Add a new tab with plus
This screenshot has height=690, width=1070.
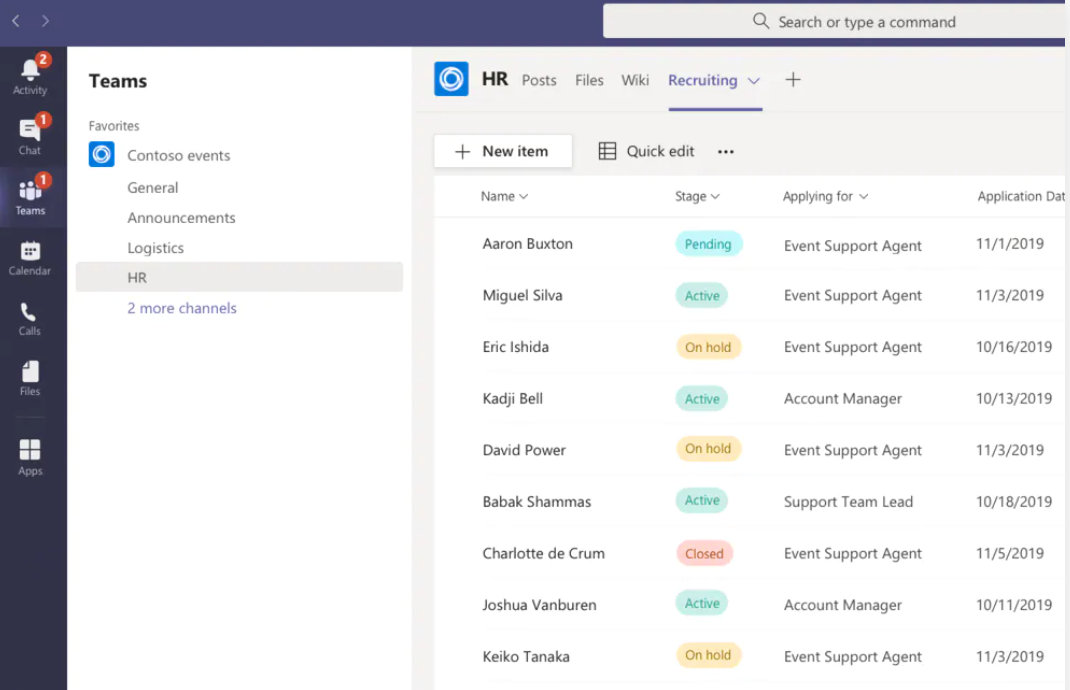(793, 80)
